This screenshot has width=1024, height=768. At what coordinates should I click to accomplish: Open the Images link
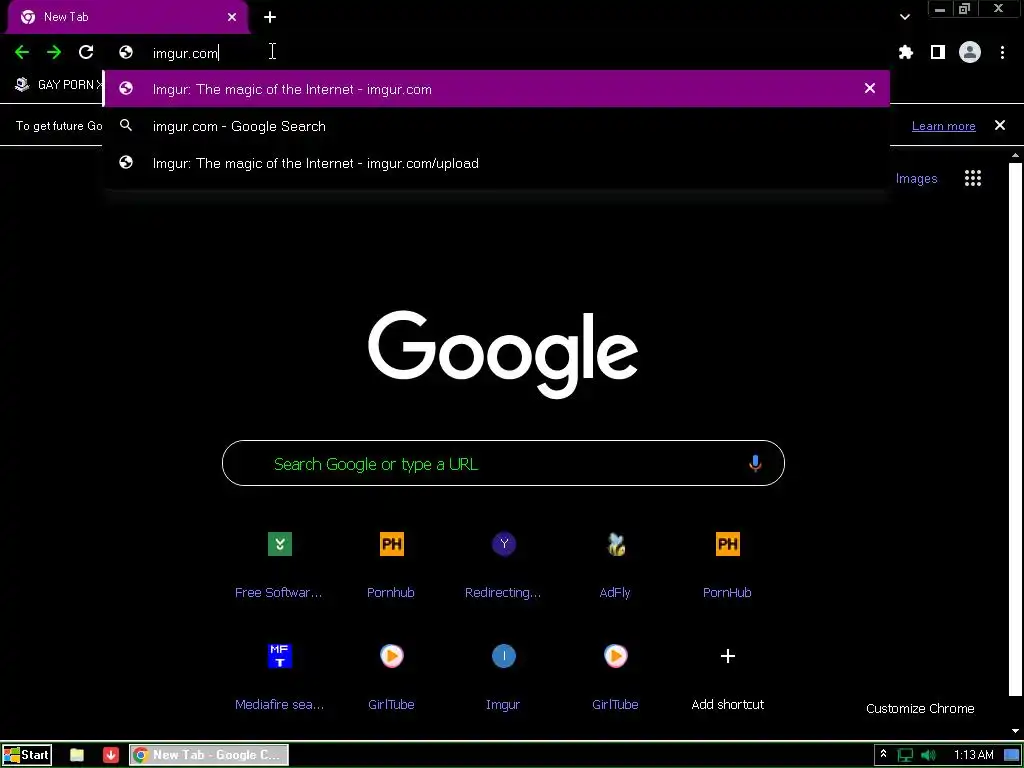coord(916,178)
